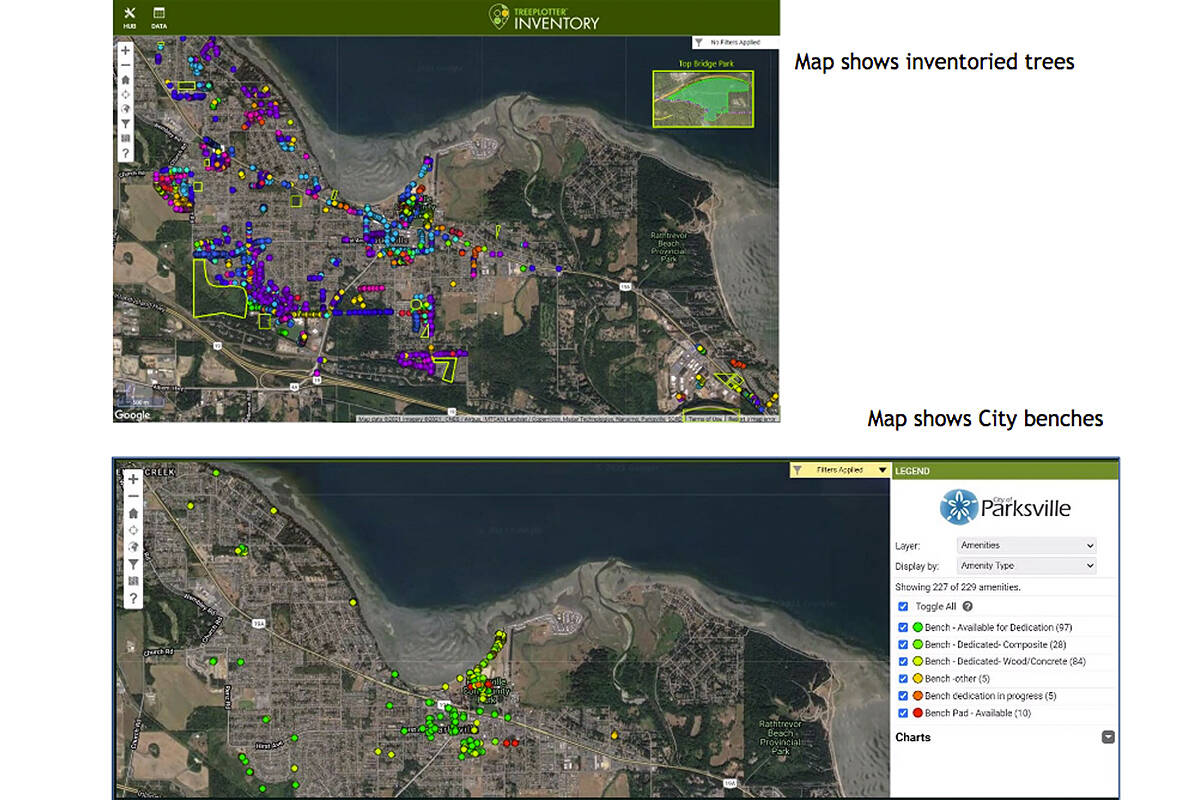Image resolution: width=1200 pixels, height=800 pixels.
Task: Open the map help question mark
Action: tap(125, 152)
